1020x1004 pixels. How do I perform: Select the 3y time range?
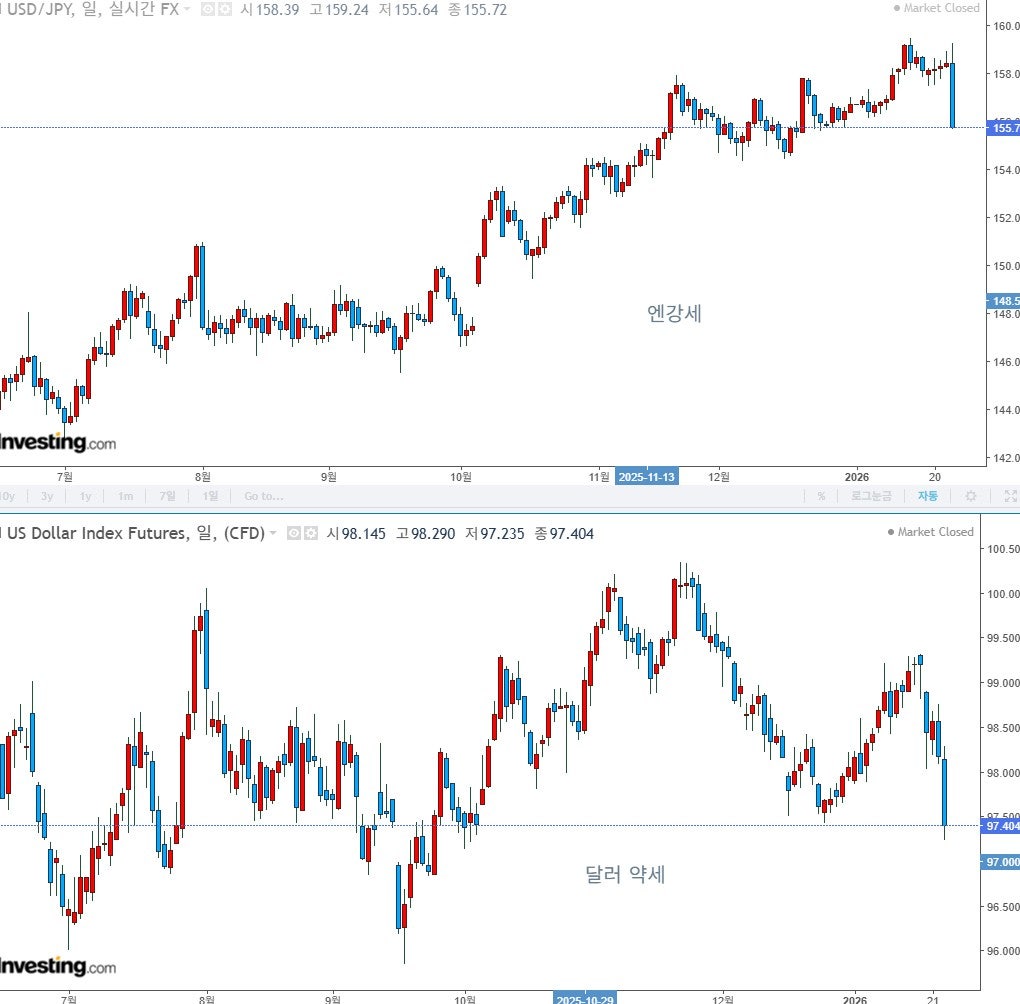coord(47,496)
